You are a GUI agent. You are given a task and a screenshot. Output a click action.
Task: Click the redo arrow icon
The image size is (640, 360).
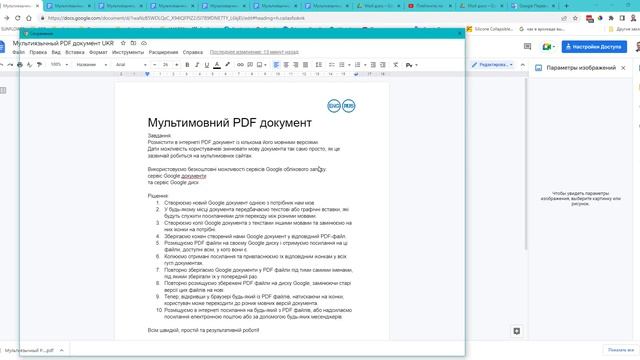coord(10,64)
